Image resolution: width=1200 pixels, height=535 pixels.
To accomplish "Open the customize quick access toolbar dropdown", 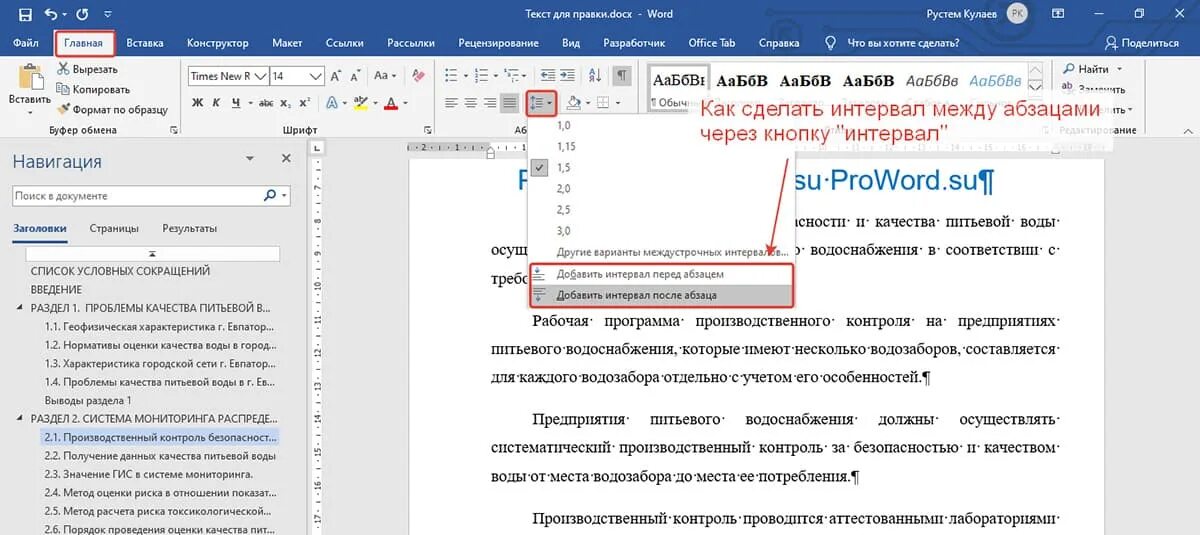I will (x=108, y=14).
